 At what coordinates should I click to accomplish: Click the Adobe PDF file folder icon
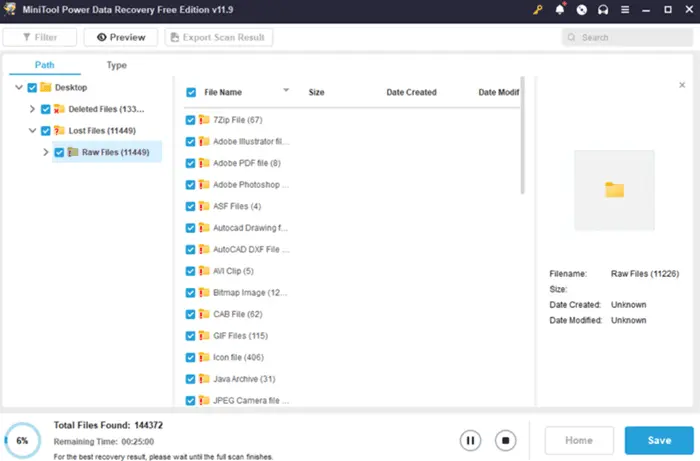pyautogui.click(x=204, y=163)
